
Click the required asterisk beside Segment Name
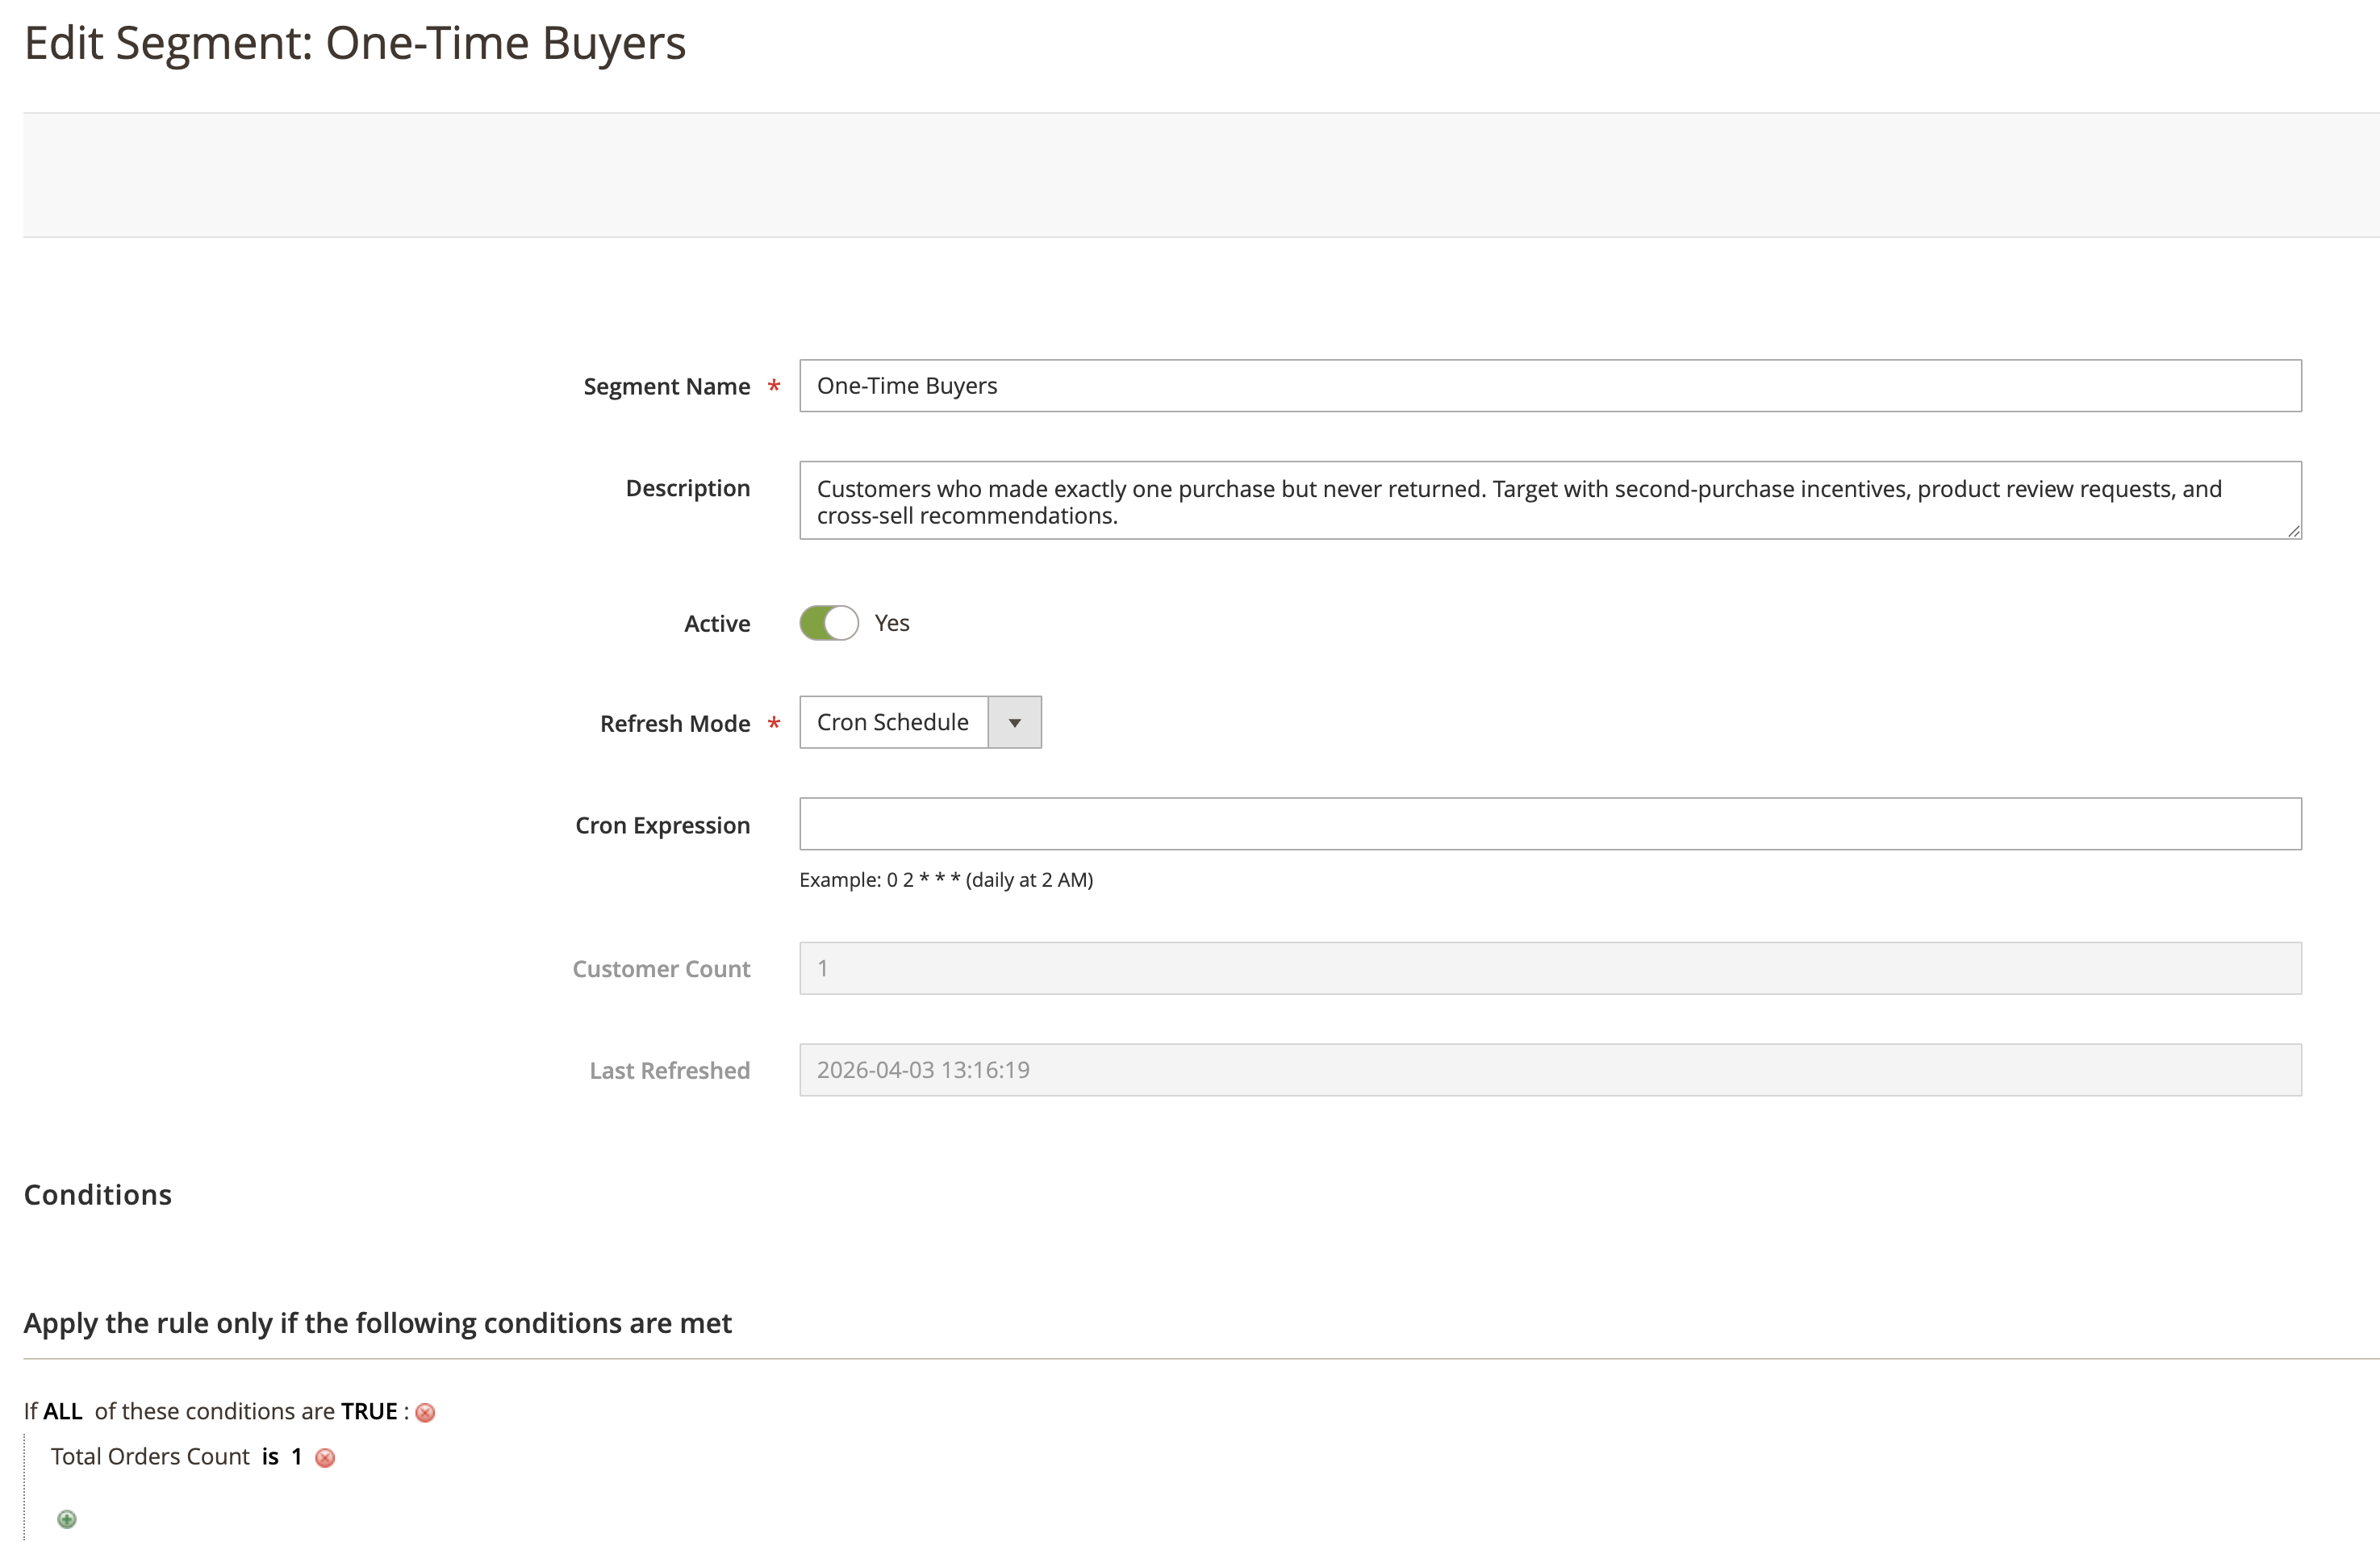tap(773, 386)
